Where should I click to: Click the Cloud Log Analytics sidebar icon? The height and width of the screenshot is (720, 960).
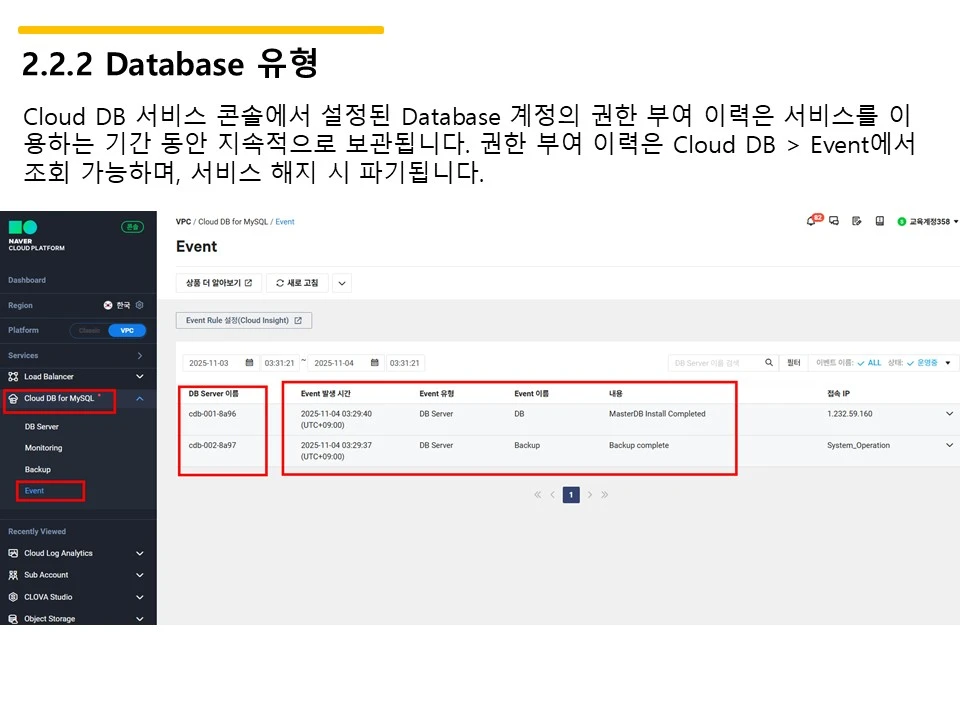[13, 553]
